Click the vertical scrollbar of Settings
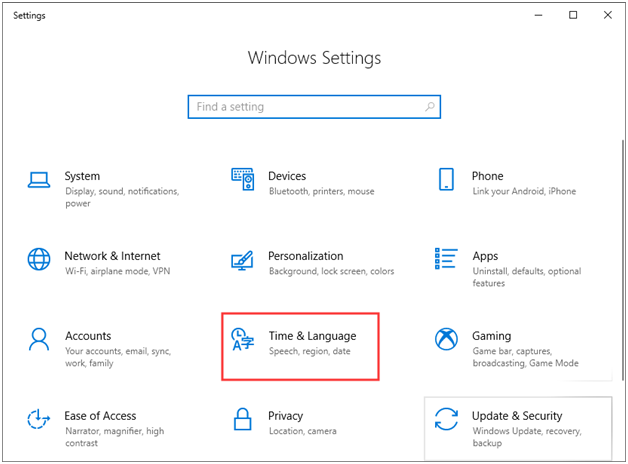Screen dimensions: 628x464 (x=622, y=260)
